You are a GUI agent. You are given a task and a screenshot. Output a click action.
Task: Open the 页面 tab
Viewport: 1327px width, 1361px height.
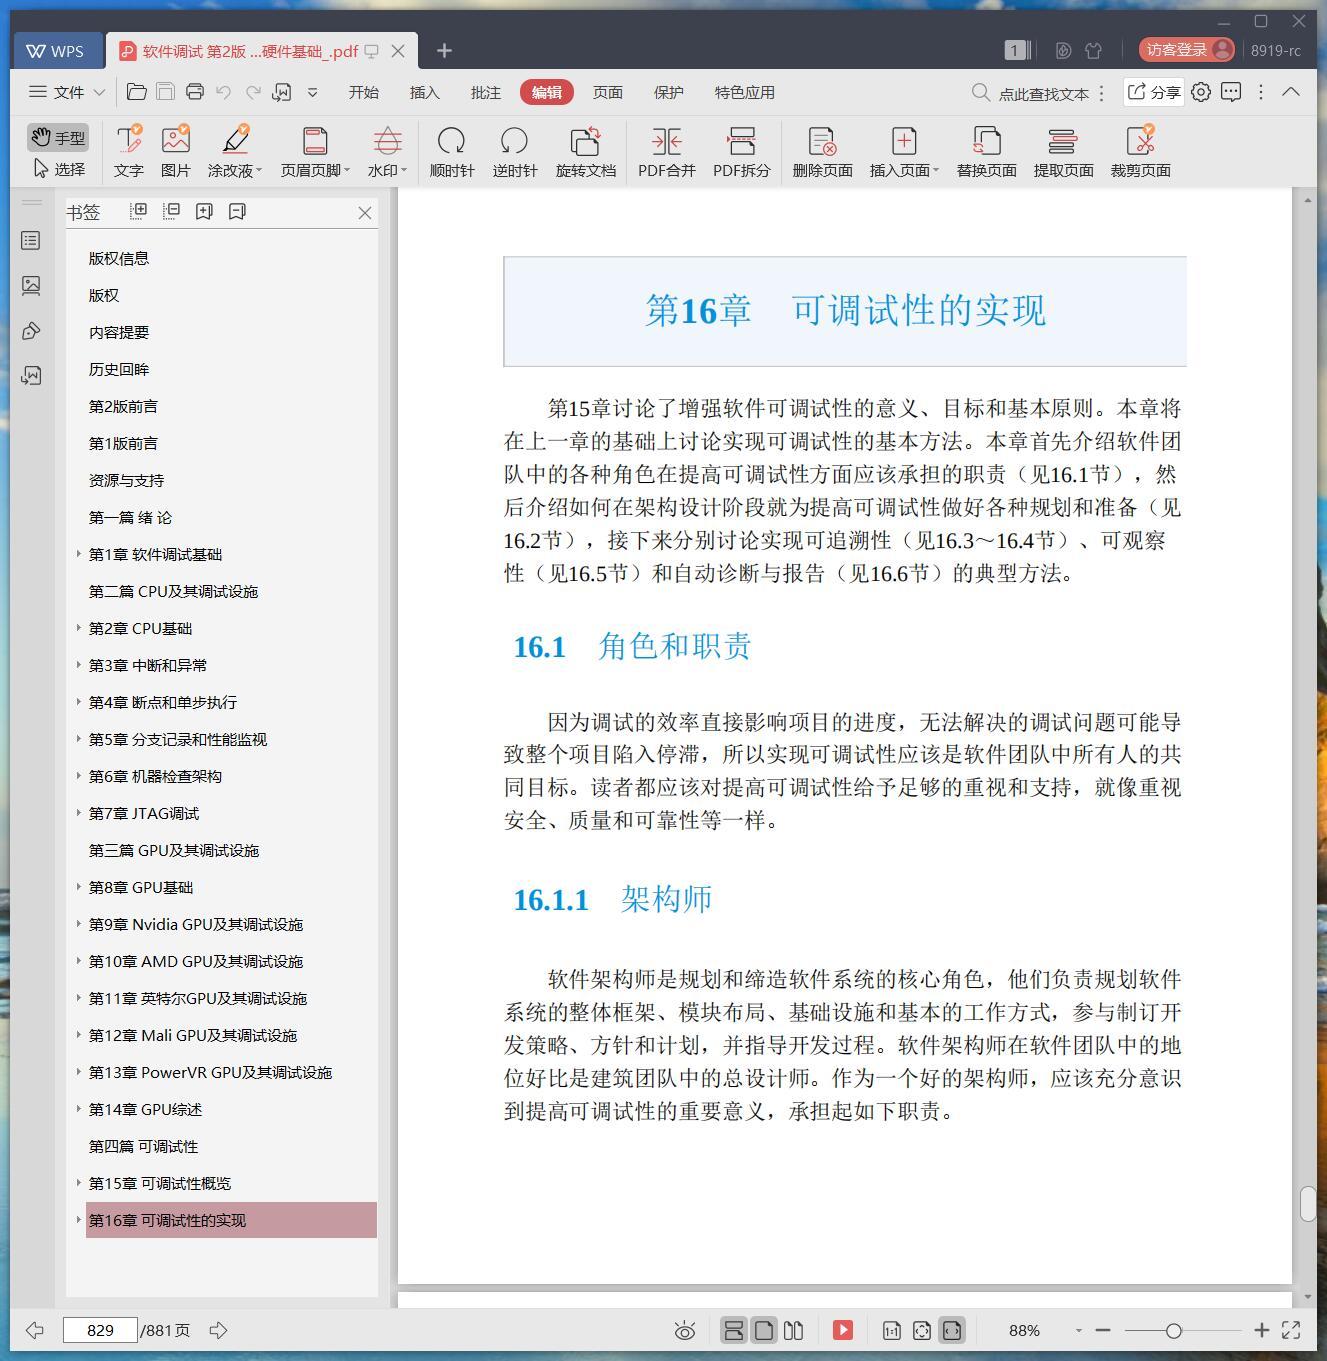pyautogui.click(x=608, y=92)
